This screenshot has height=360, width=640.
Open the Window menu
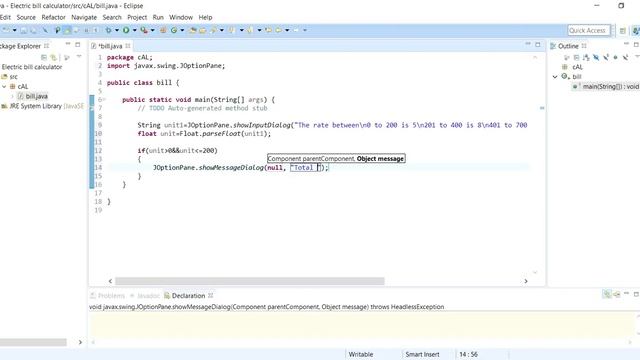coord(181,17)
